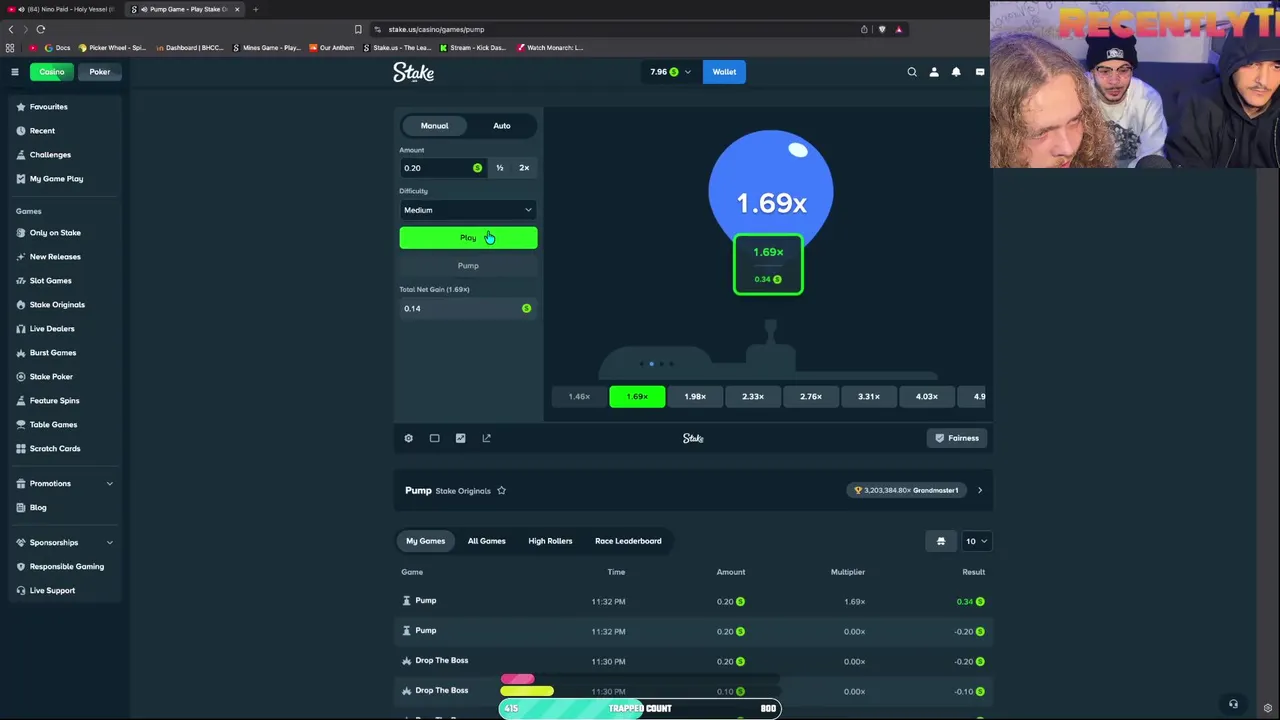Click the highlighted 1.69x multiplier step

pos(637,397)
